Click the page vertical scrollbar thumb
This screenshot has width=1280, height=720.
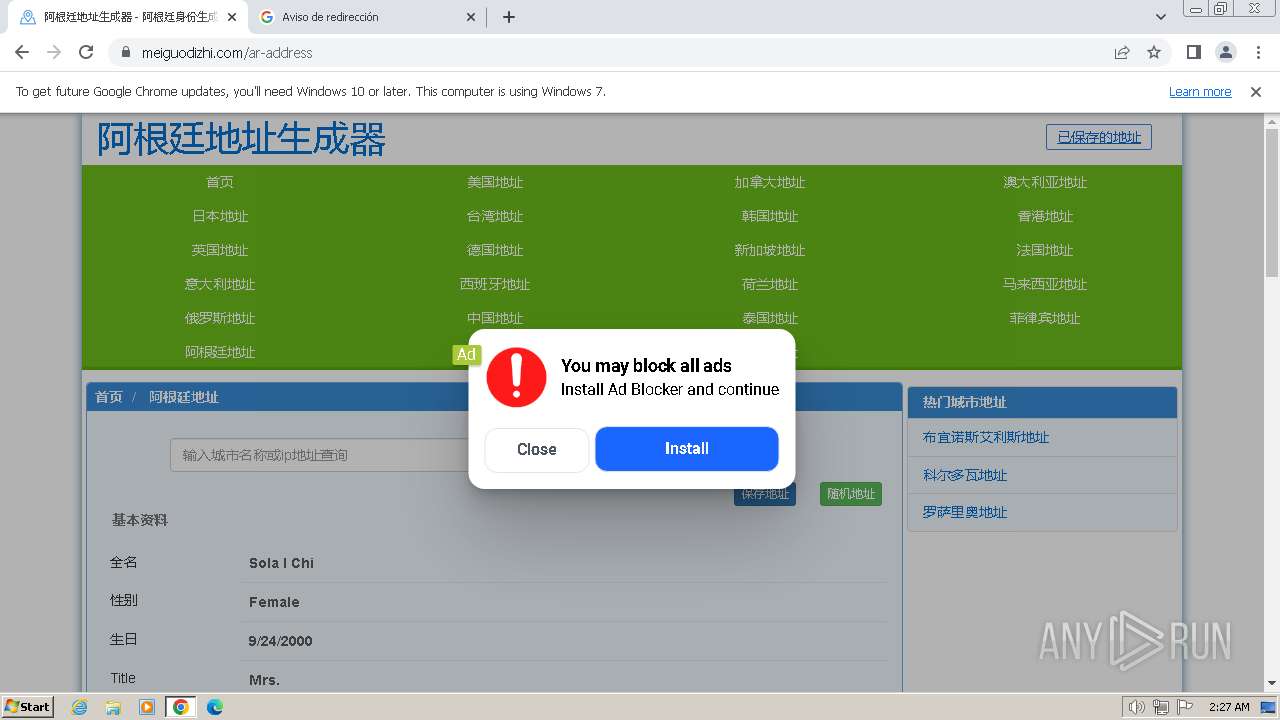point(1272,202)
